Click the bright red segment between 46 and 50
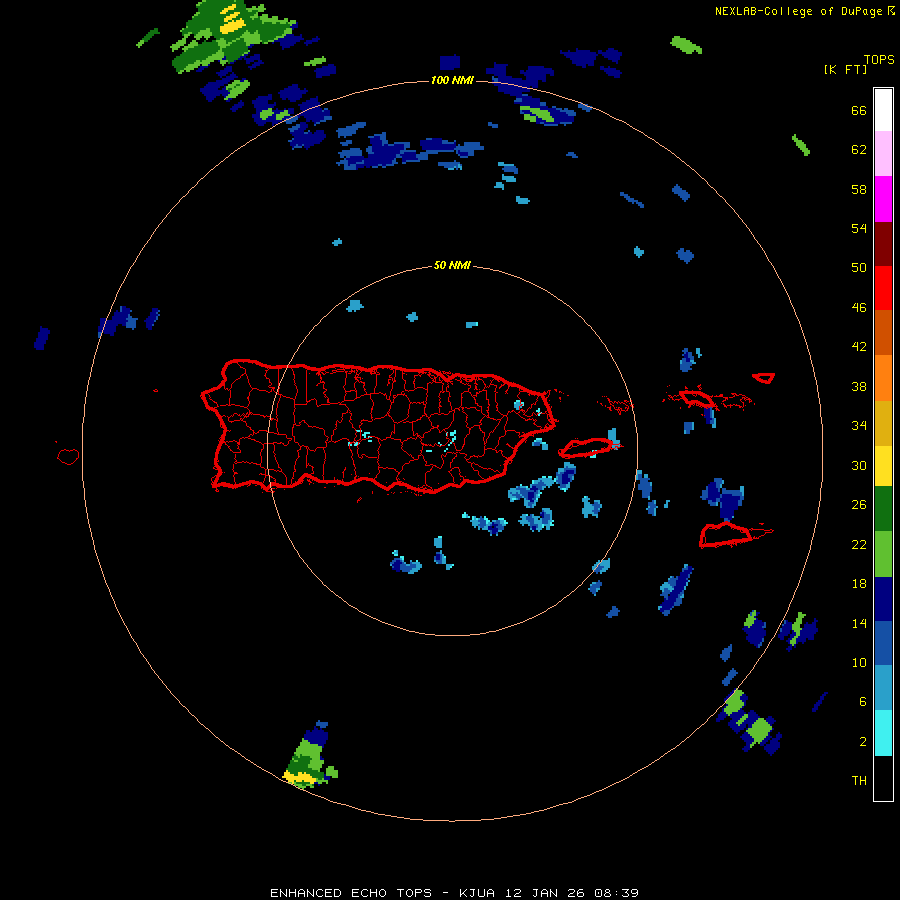Screen dimensions: 900x900 tap(883, 288)
